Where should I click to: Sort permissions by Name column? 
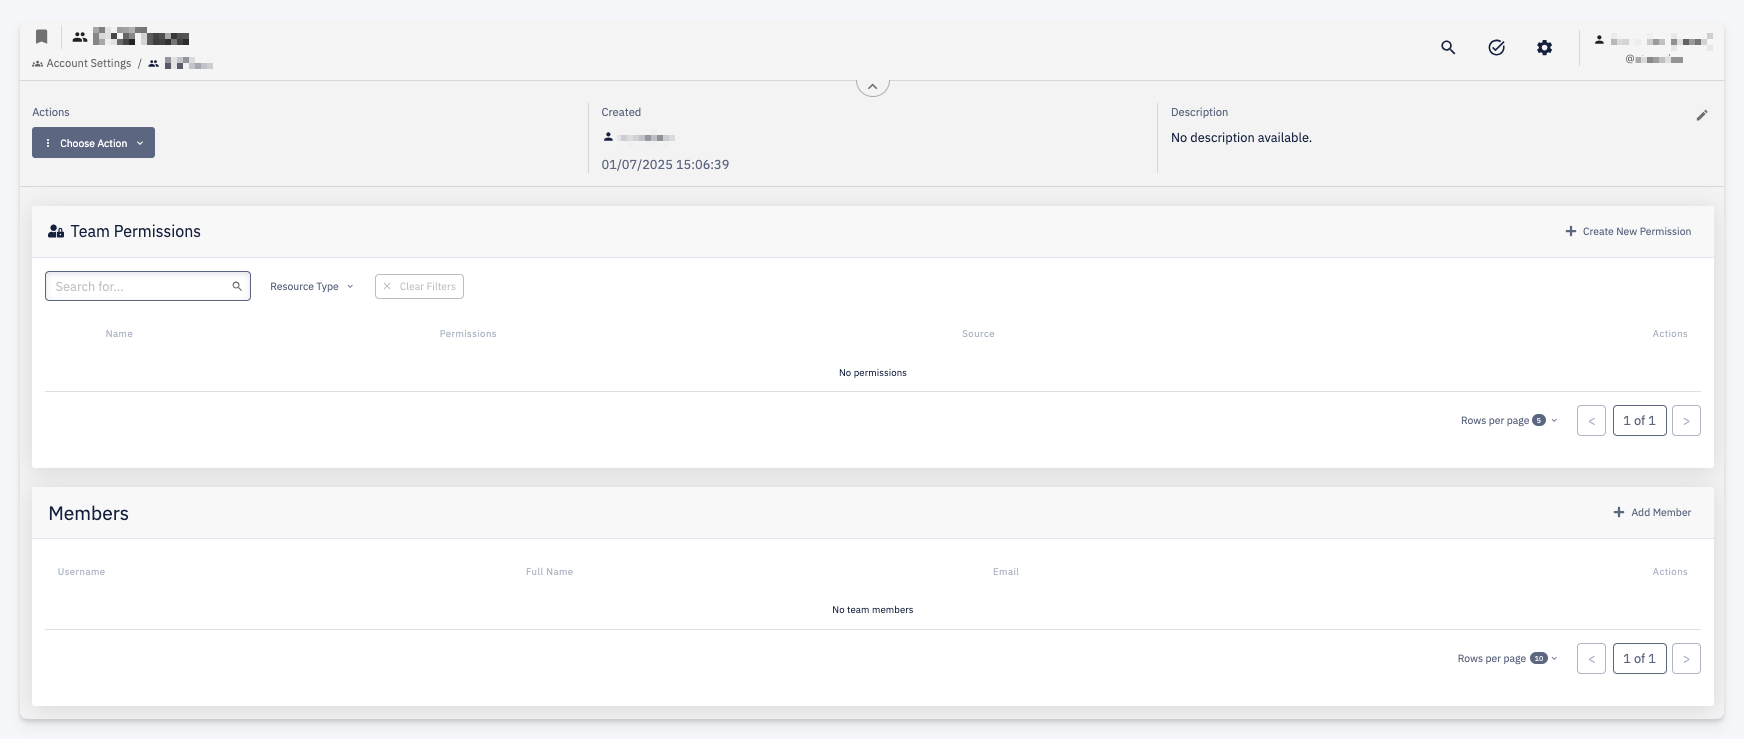[119, 334]
